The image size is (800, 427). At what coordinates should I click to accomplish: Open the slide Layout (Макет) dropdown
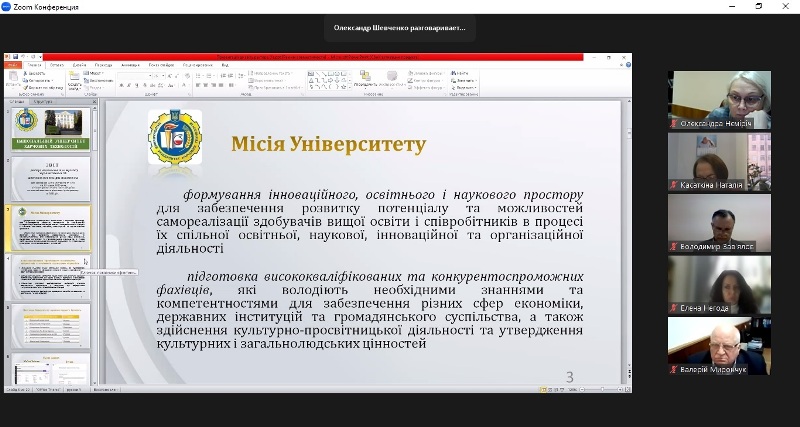[93, 73]
